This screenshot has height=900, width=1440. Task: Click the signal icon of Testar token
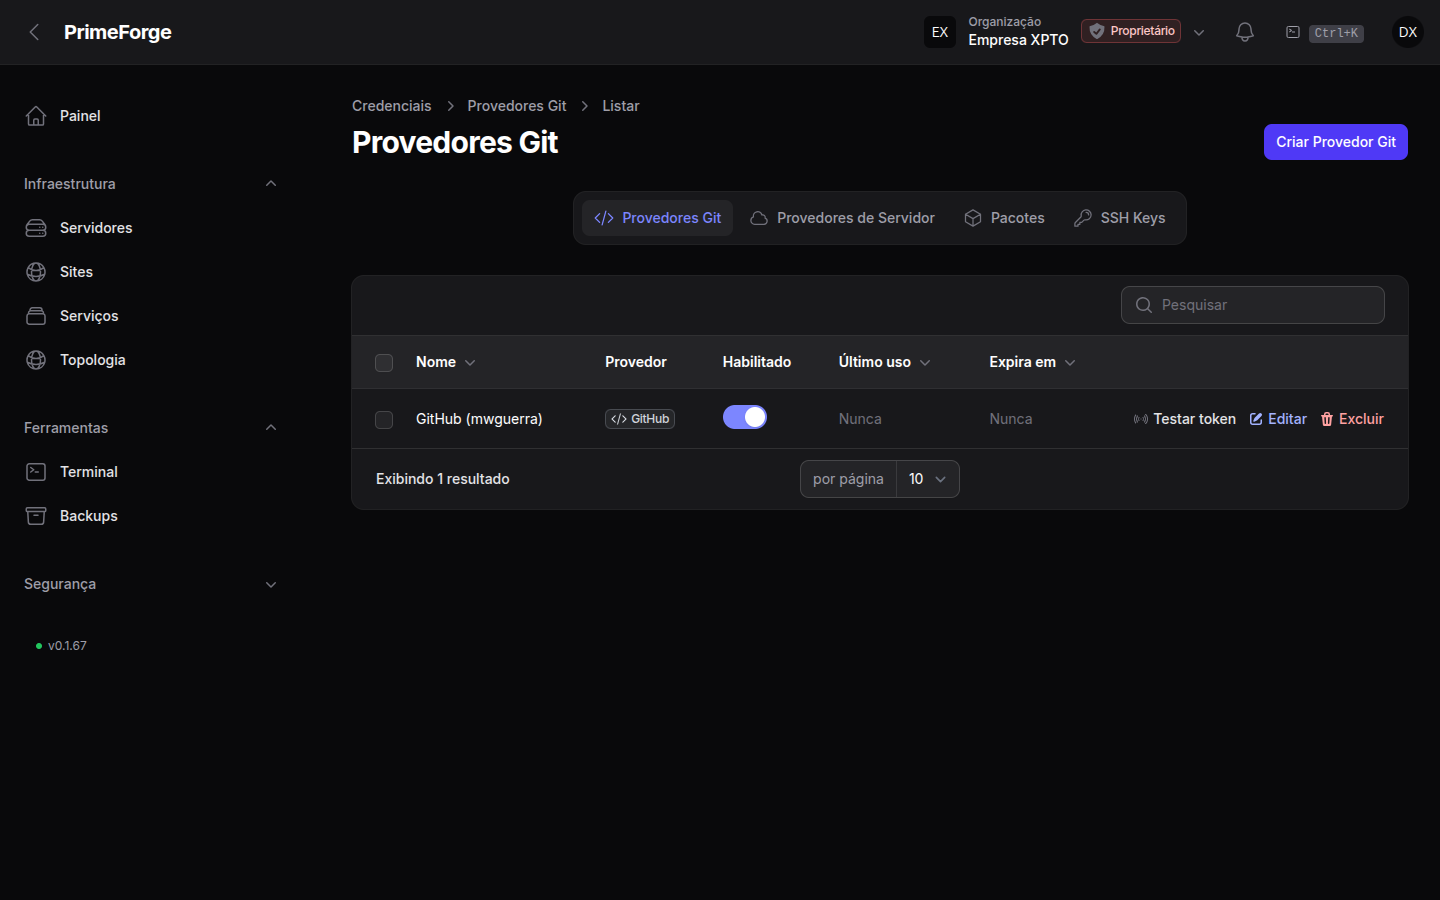[x=1141, y=419]
